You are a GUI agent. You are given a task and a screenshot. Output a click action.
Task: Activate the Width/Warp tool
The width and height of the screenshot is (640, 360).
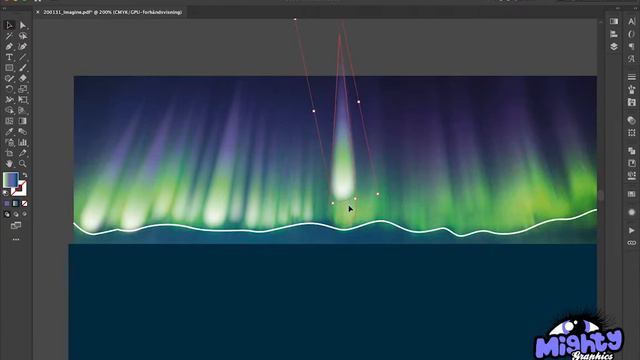point(9,100)
